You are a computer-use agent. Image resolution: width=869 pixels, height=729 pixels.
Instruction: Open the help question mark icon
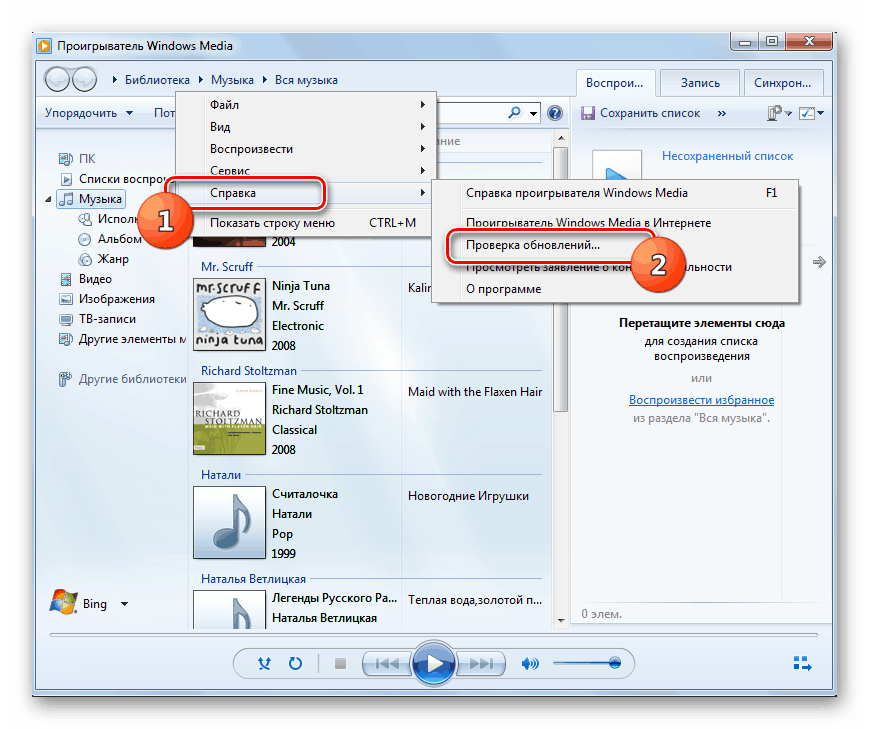click(555, 112)
